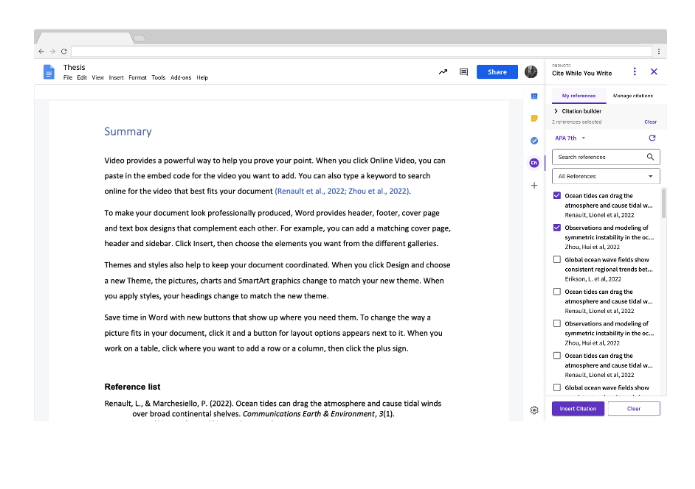Viewport: 695px width, 489px height.
Task: Open the comment history icon
Action: point(464,72)
